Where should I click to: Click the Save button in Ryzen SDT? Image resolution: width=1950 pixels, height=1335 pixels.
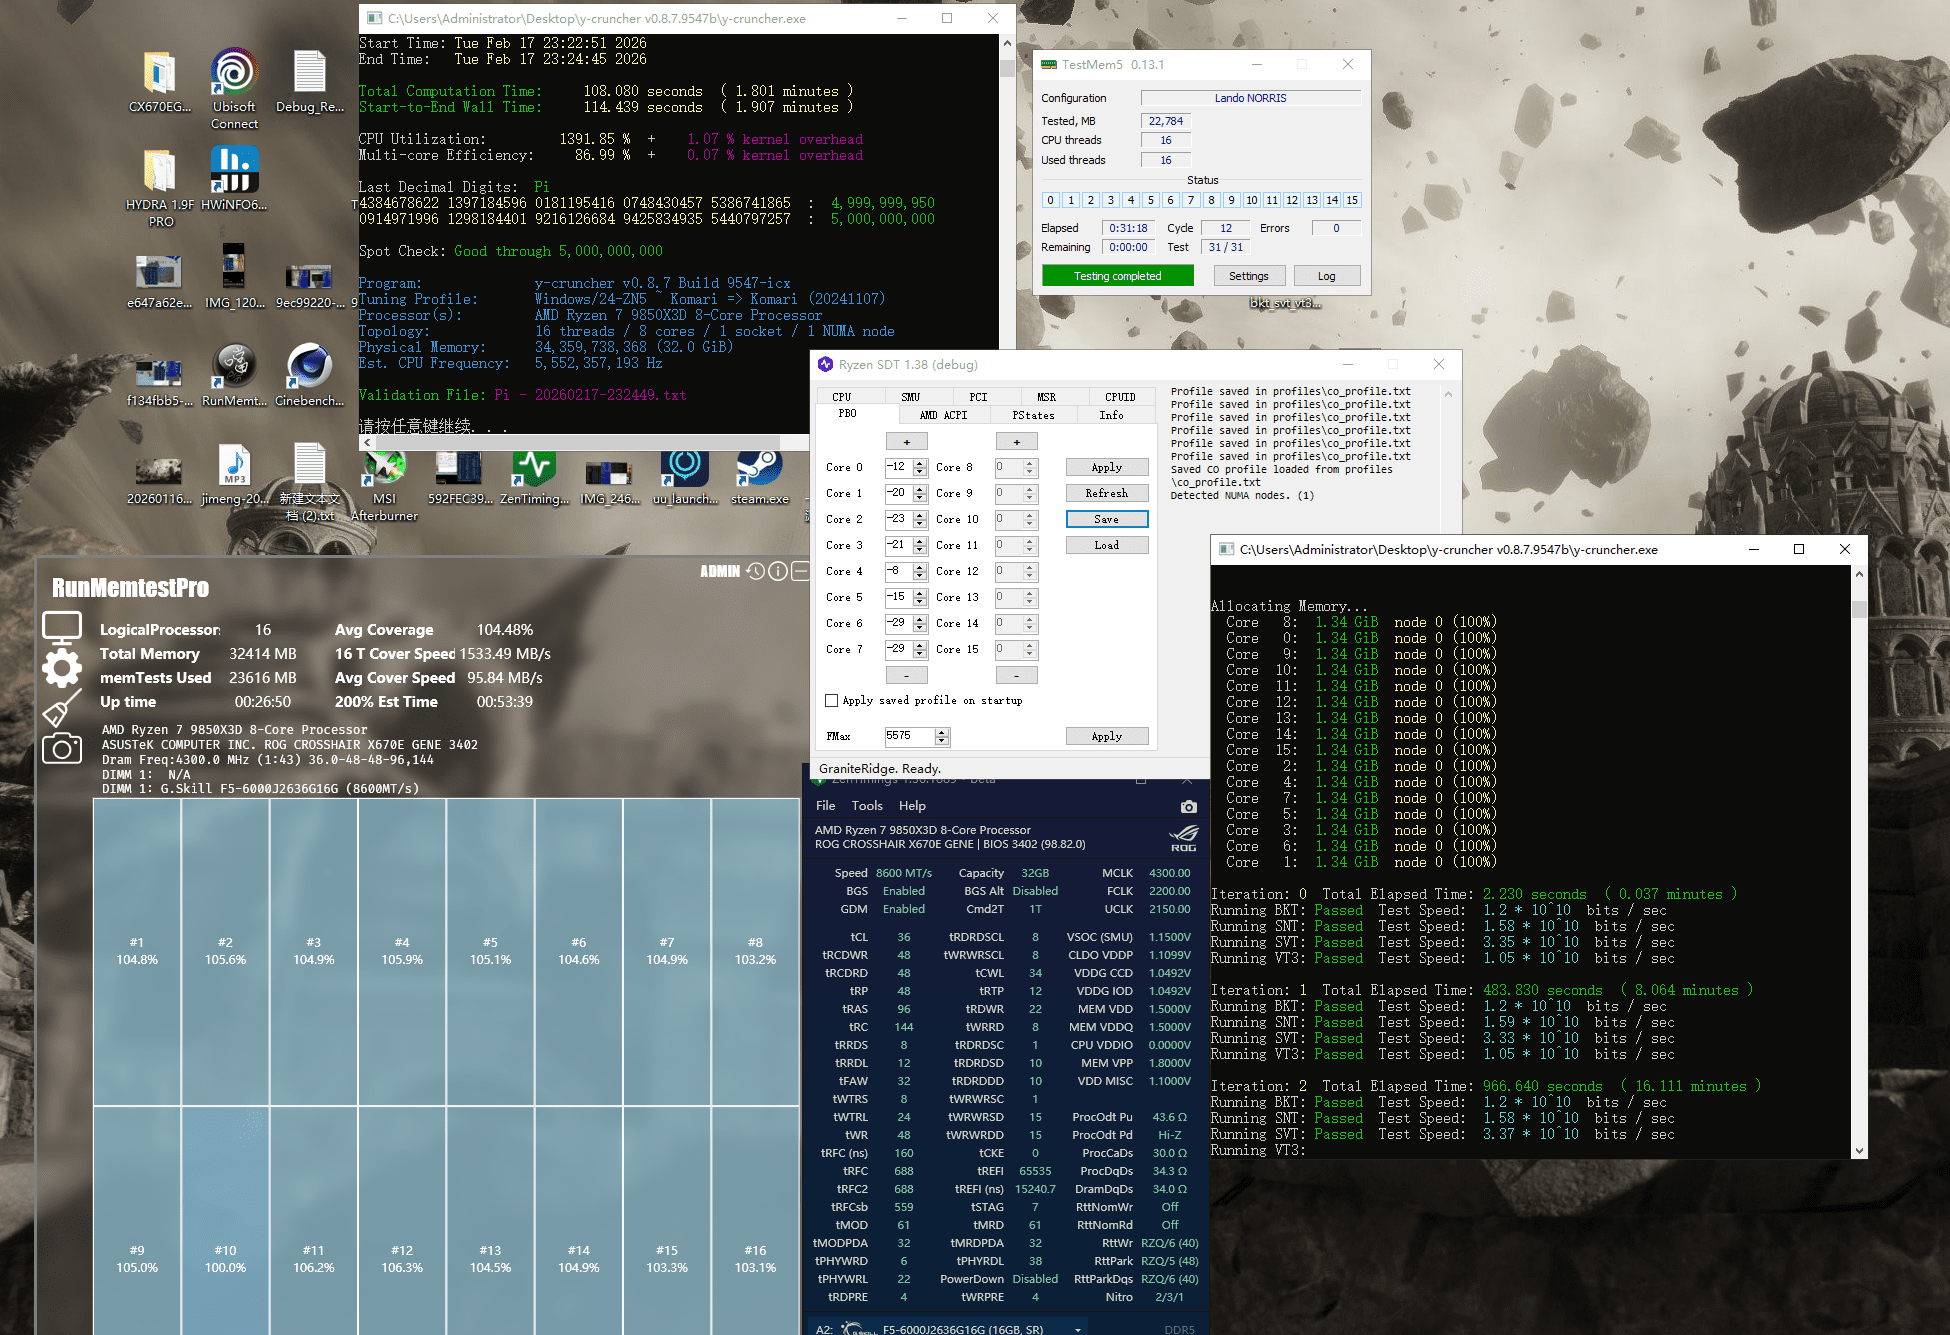(1106, 519)
